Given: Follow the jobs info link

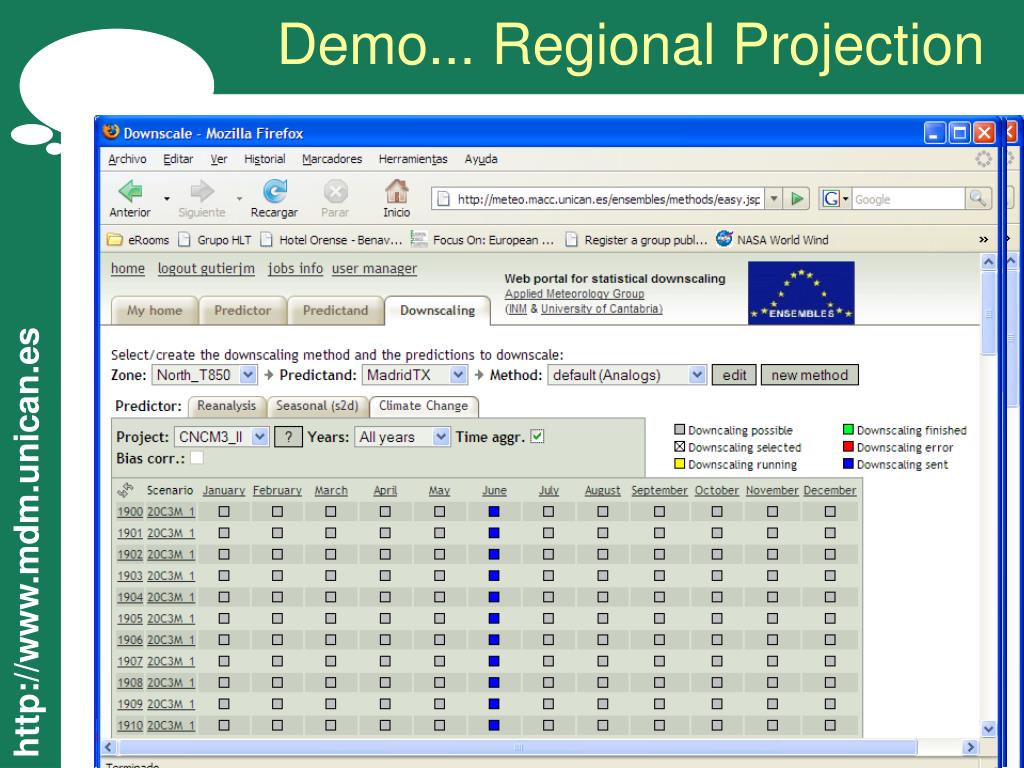Looking at the screenshot, I should pos(295,268).
